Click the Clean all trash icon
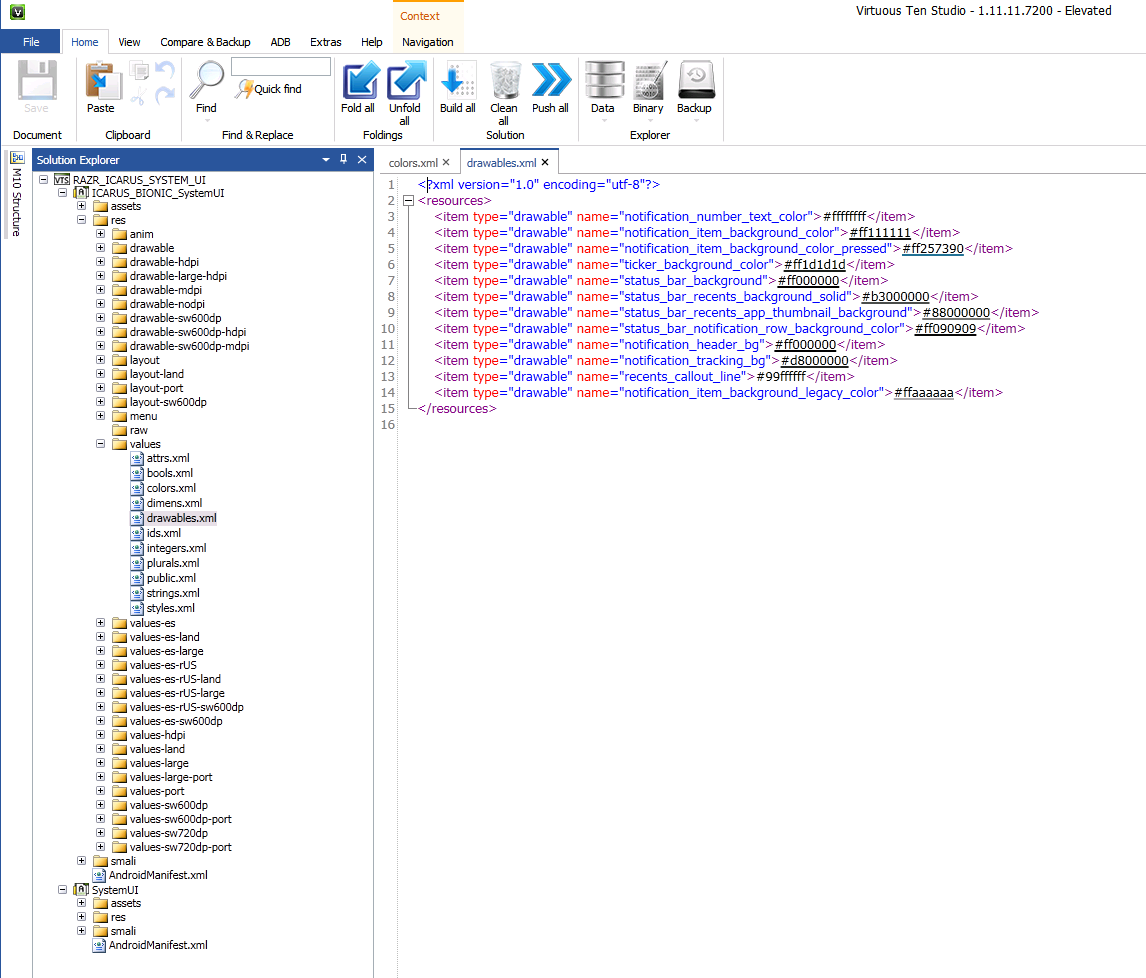 (x=504, y=82)
